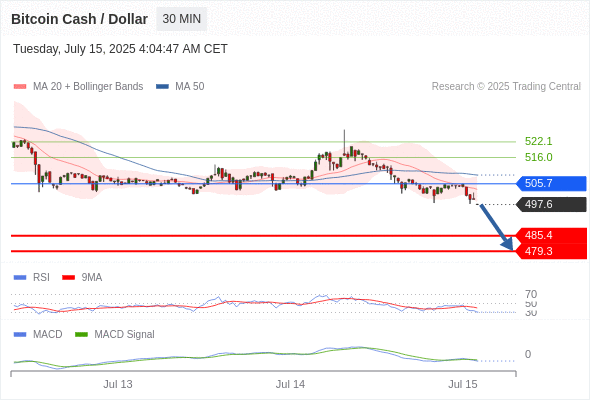
Task: Click the 479.3 red support tag
Action: click(551, 251)
